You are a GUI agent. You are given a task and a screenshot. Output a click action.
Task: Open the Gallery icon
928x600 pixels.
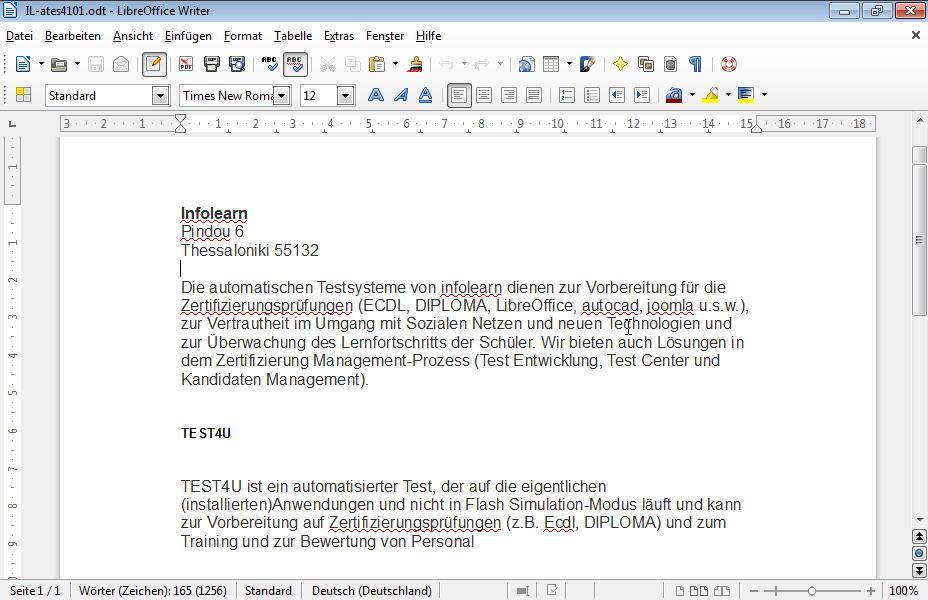click(x=646, y=64)
